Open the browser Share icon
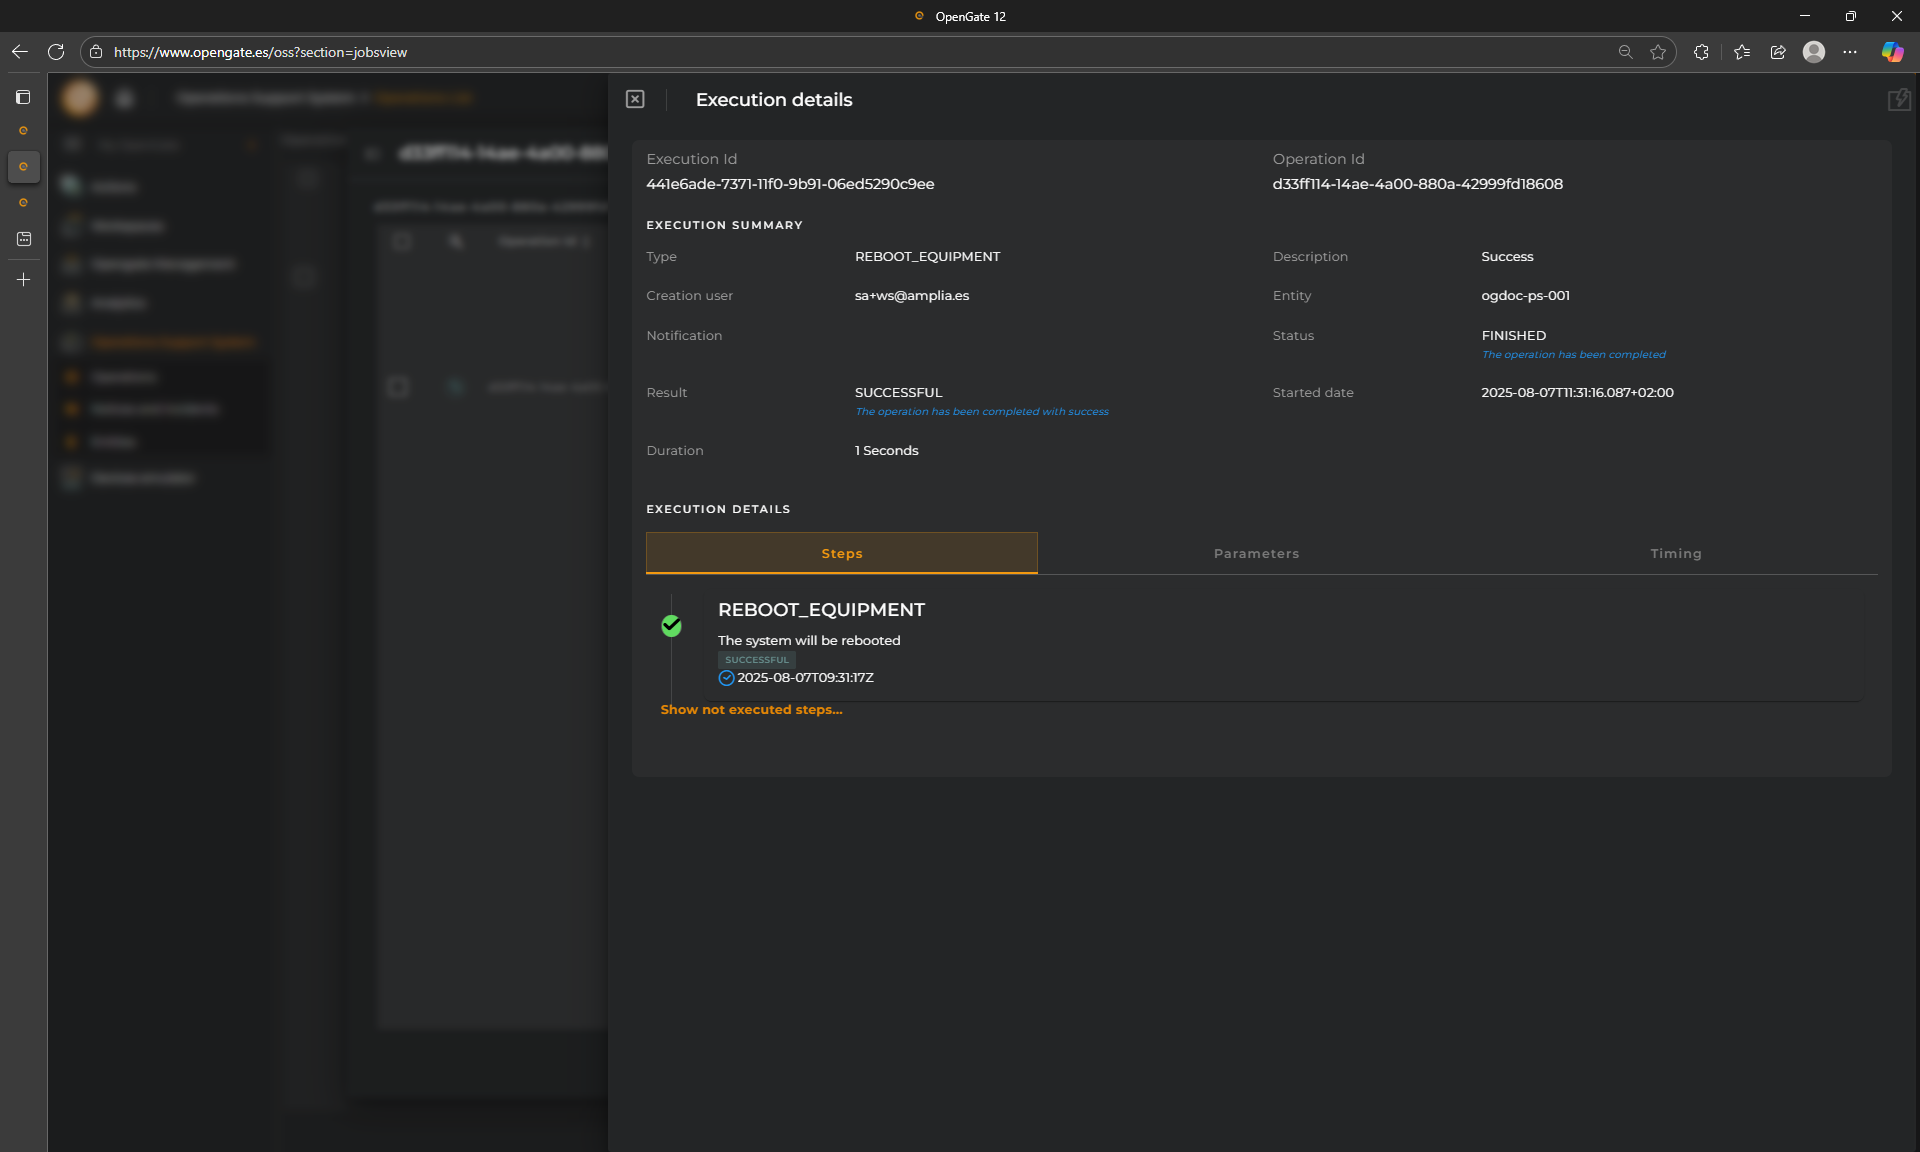1920x1152 pixels. click(x=1778, y=52)
